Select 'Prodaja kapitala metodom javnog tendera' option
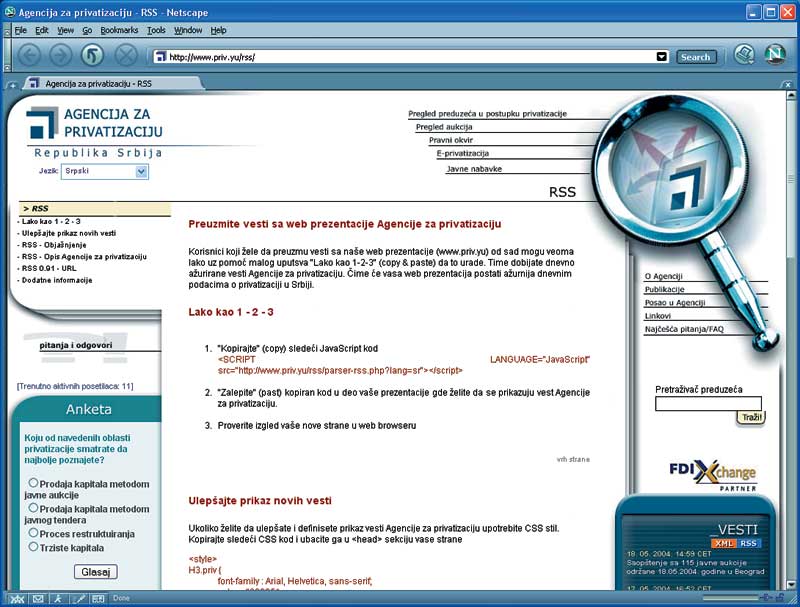This screenshot has width=800, height=607. click(x=33, y=508)
